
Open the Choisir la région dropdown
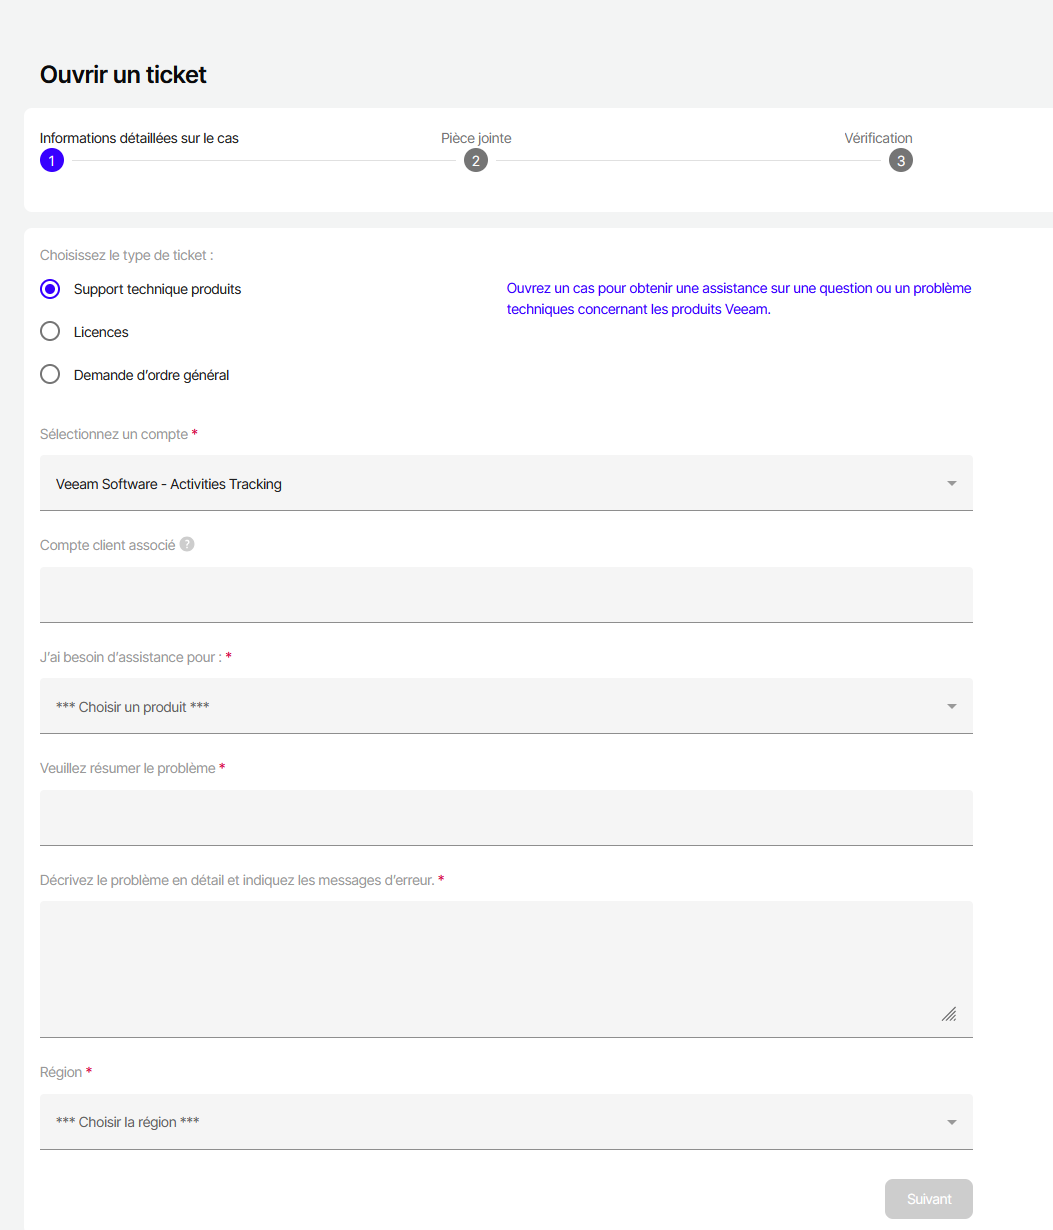505,1122
